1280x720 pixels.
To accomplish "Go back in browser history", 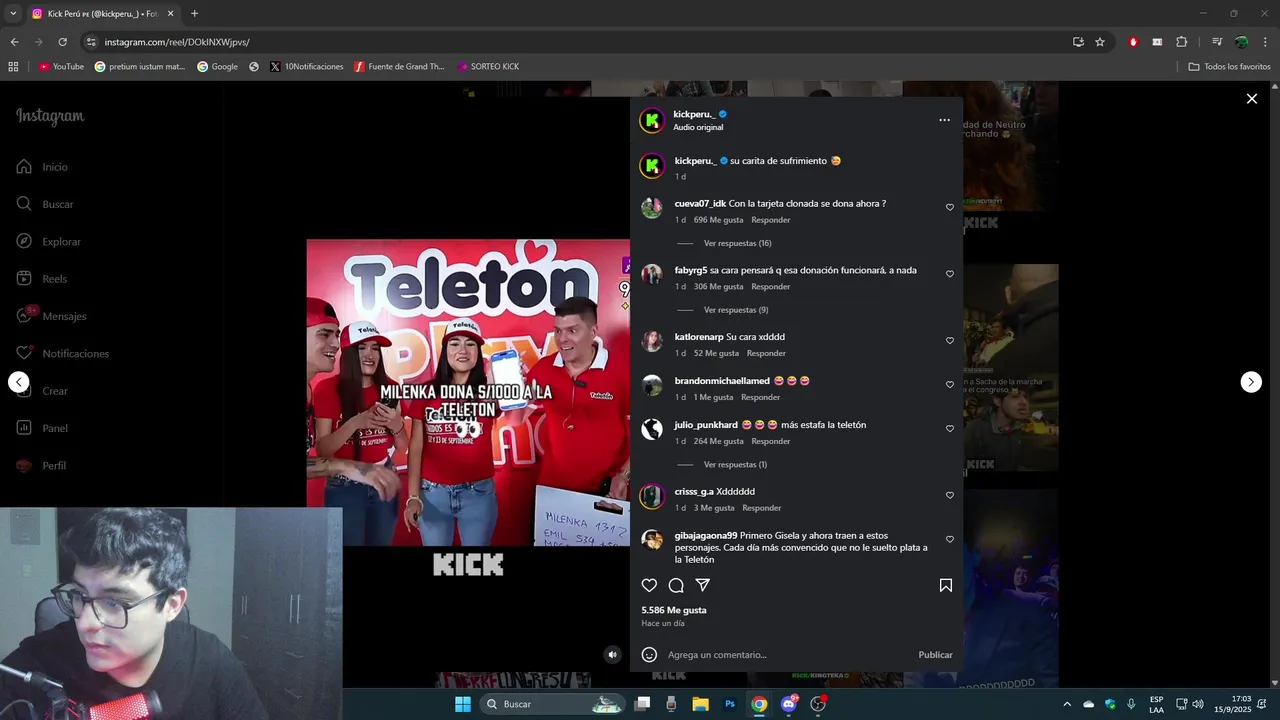I will pyautogui.click(x=14, y=42).
